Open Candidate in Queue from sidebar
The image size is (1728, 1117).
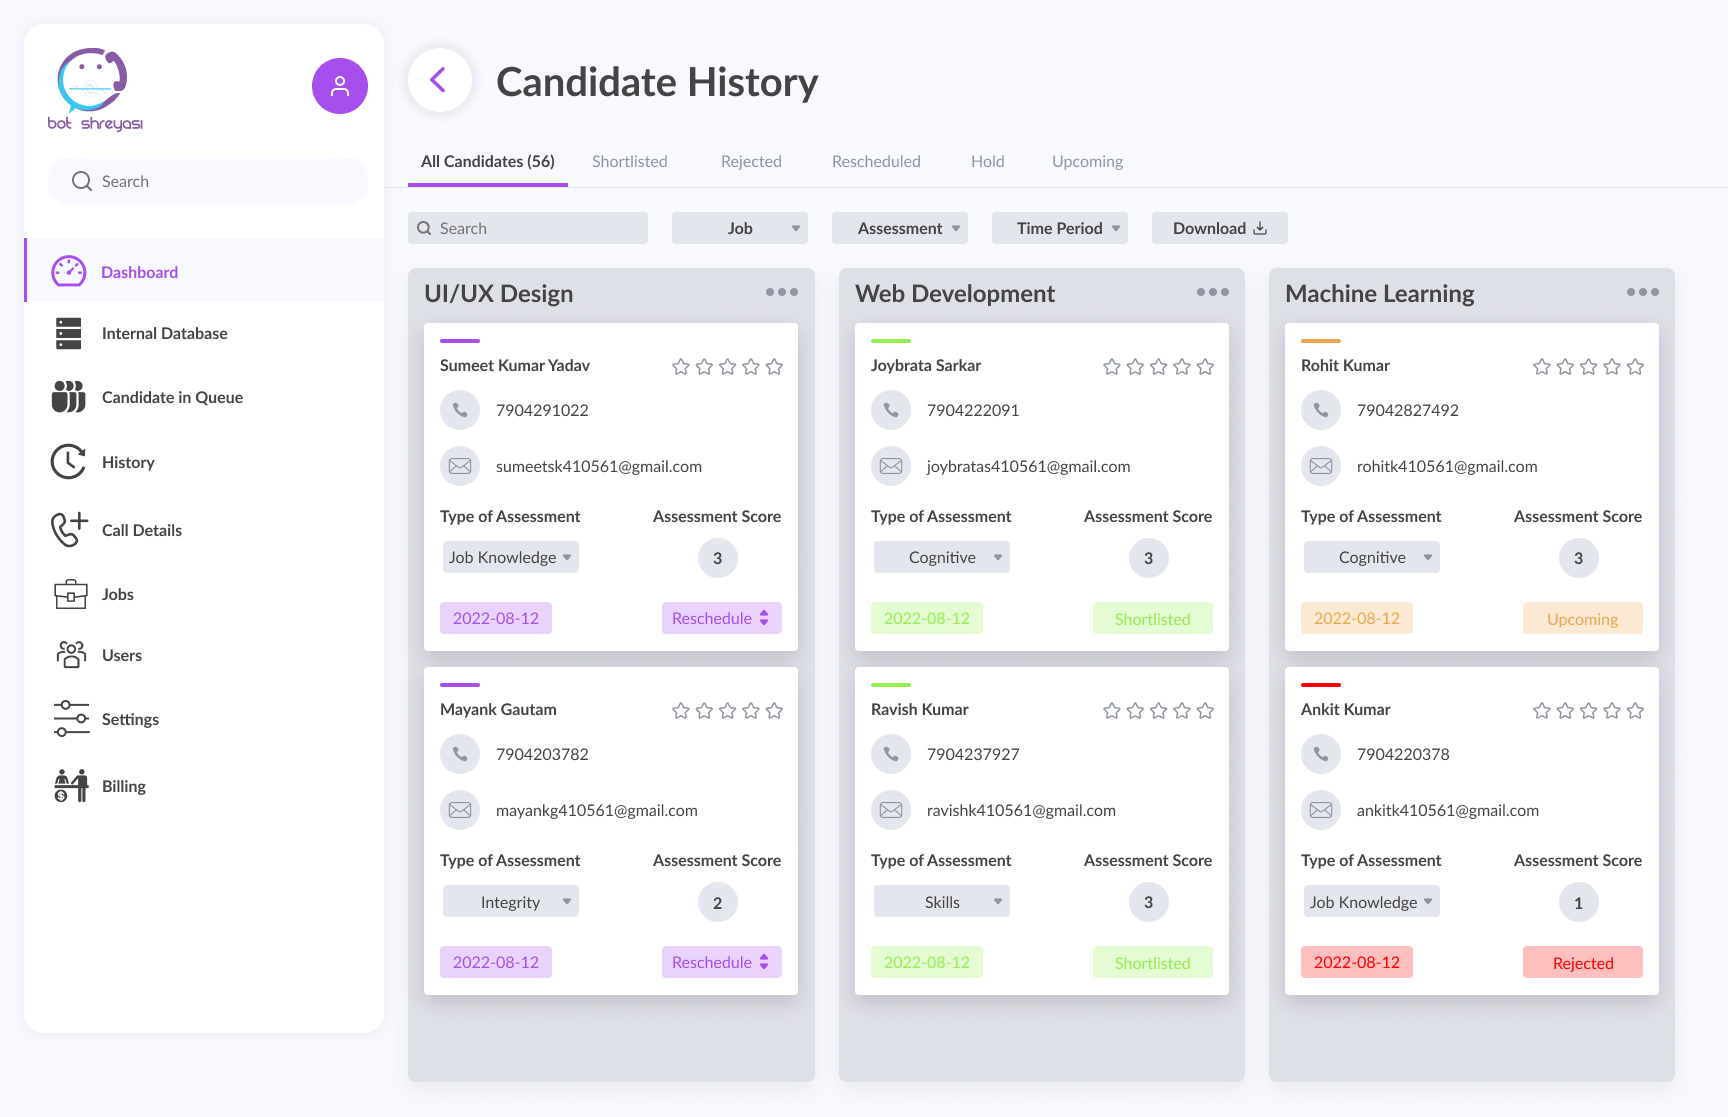click(172, 397)
